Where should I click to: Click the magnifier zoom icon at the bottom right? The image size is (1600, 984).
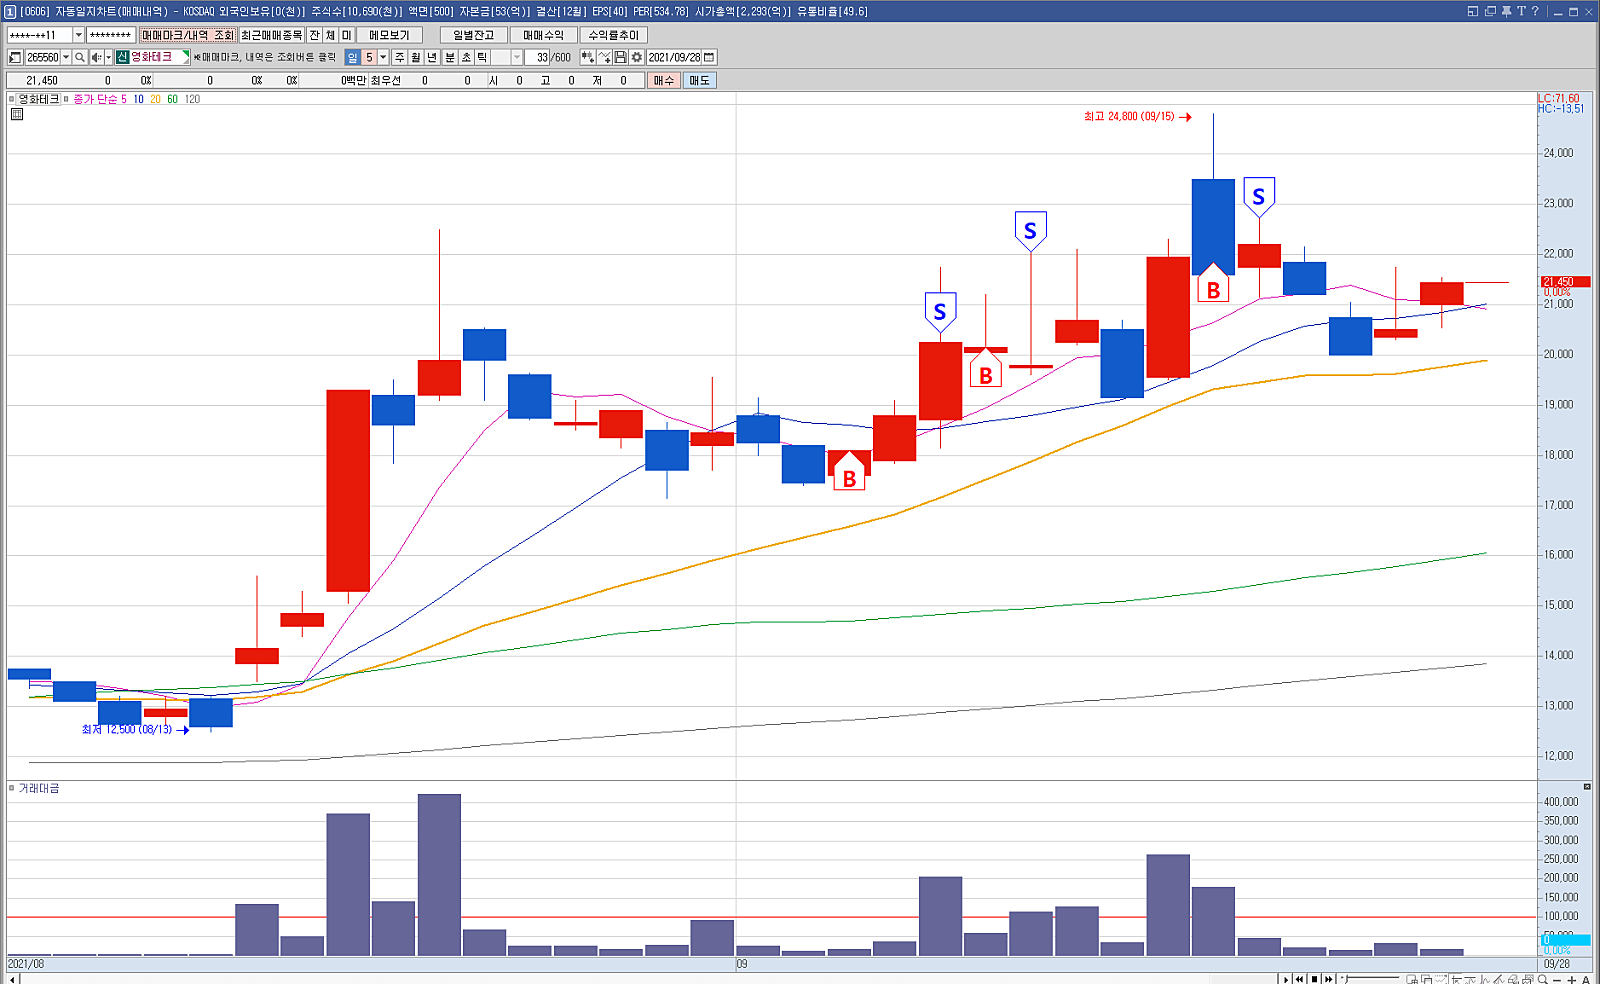tap(1543, 979)
